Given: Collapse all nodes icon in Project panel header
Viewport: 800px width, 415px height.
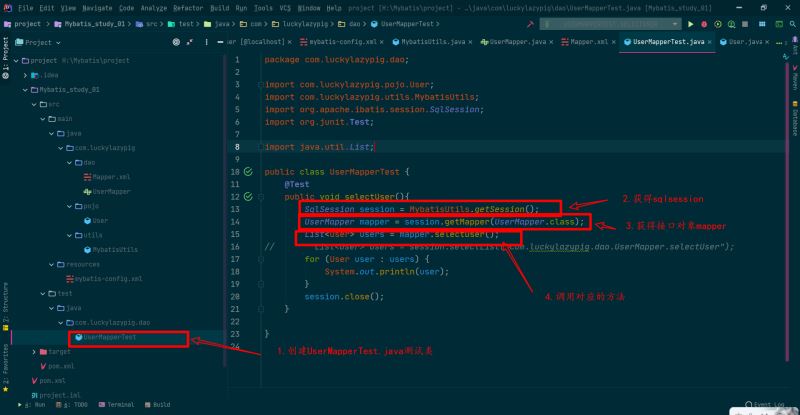Looking at the screenshot, I should pos(190,42).
